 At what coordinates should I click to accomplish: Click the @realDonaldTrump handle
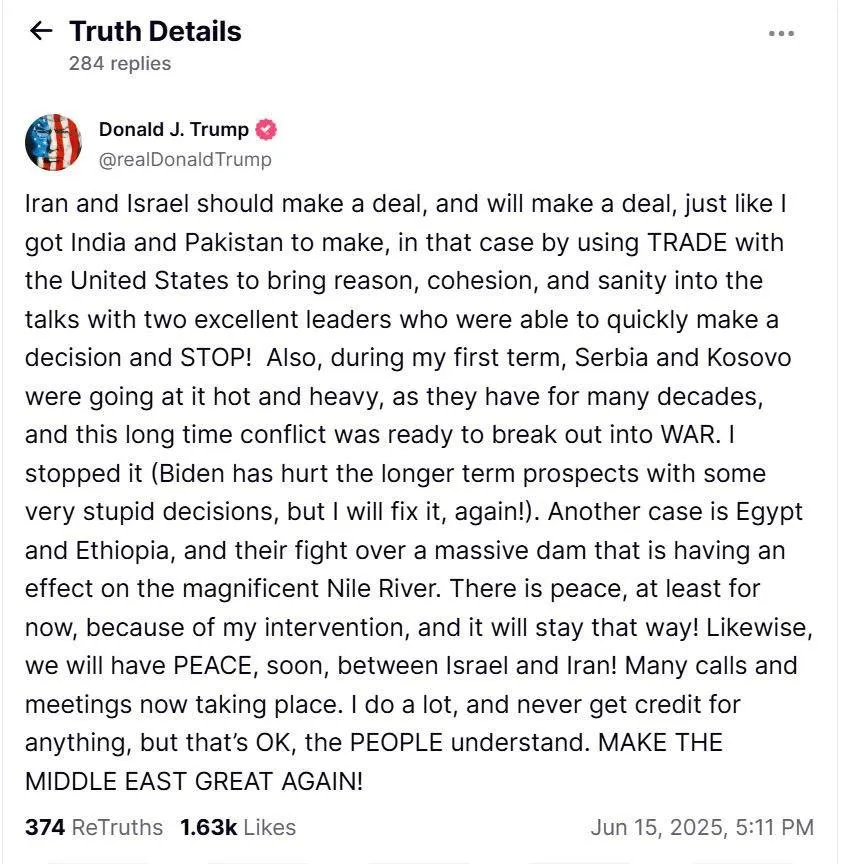[x=185, y=159]
